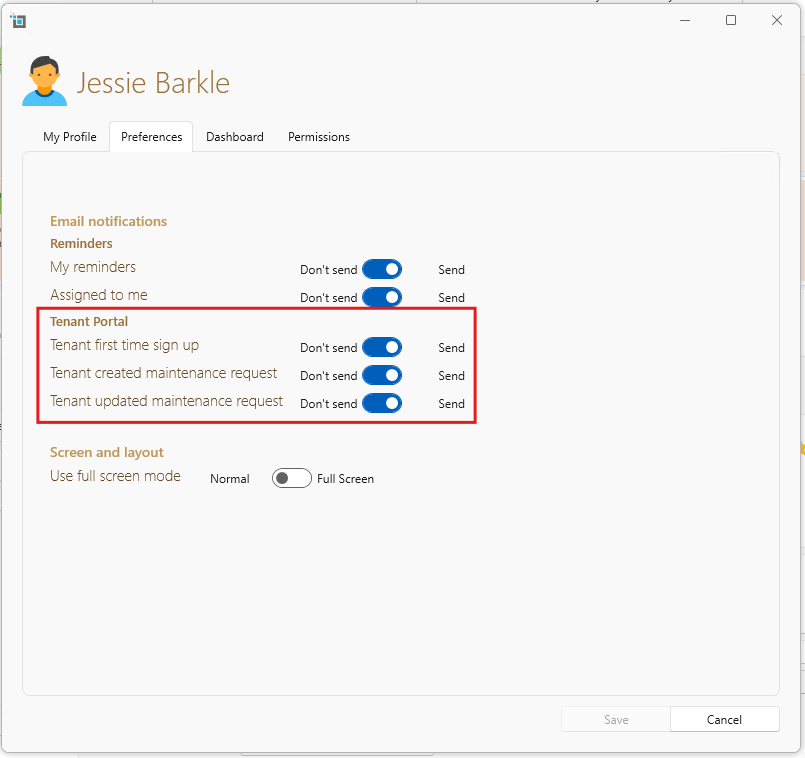The height and width of the screenshot is (758, 805).
Task: Click the 'Assigned to me' label
Action: coord(99,295)
